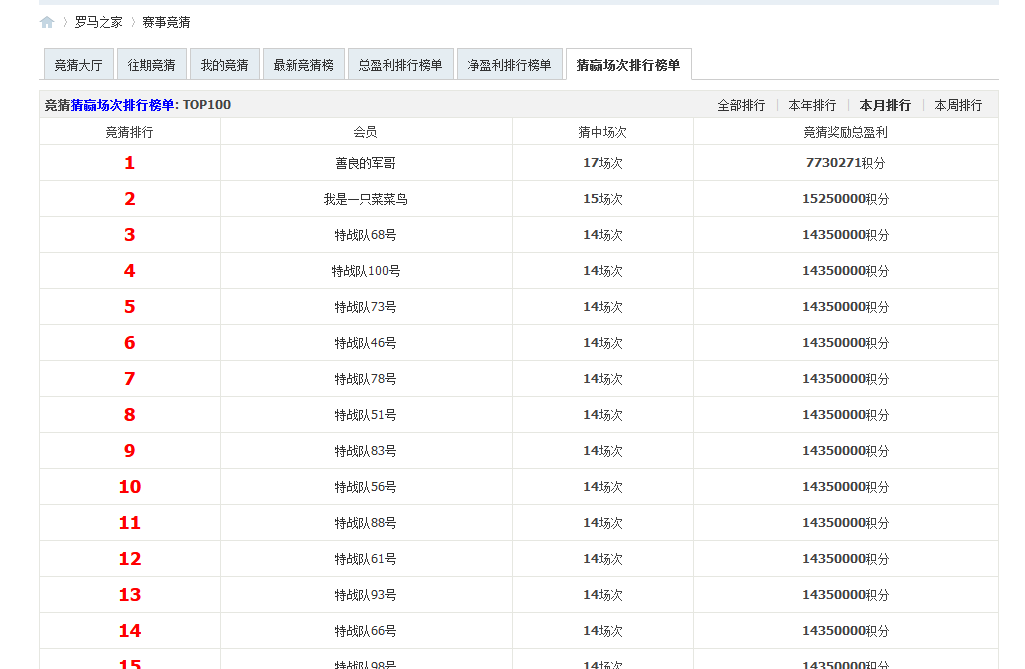1025x669 pixels.
Task: Switch to the 净盈利排行榜单 tab
Action: pyautogui.click(x=510, y=62)
